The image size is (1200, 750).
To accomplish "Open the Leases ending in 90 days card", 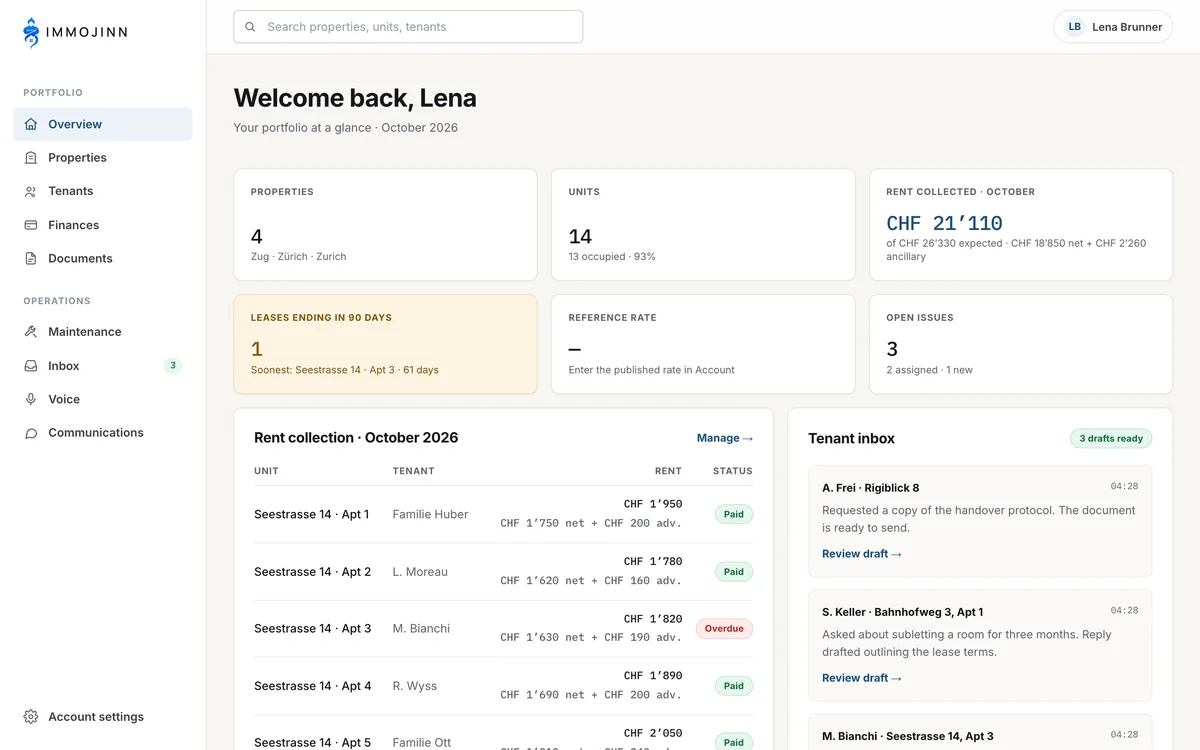I will point(385,344).
